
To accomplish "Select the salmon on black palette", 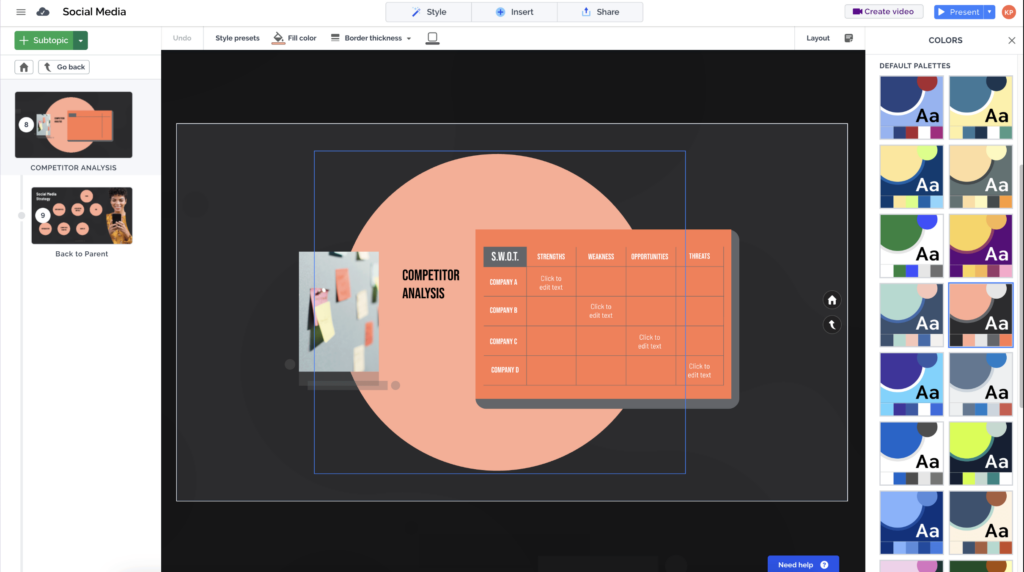I will 980,315.
